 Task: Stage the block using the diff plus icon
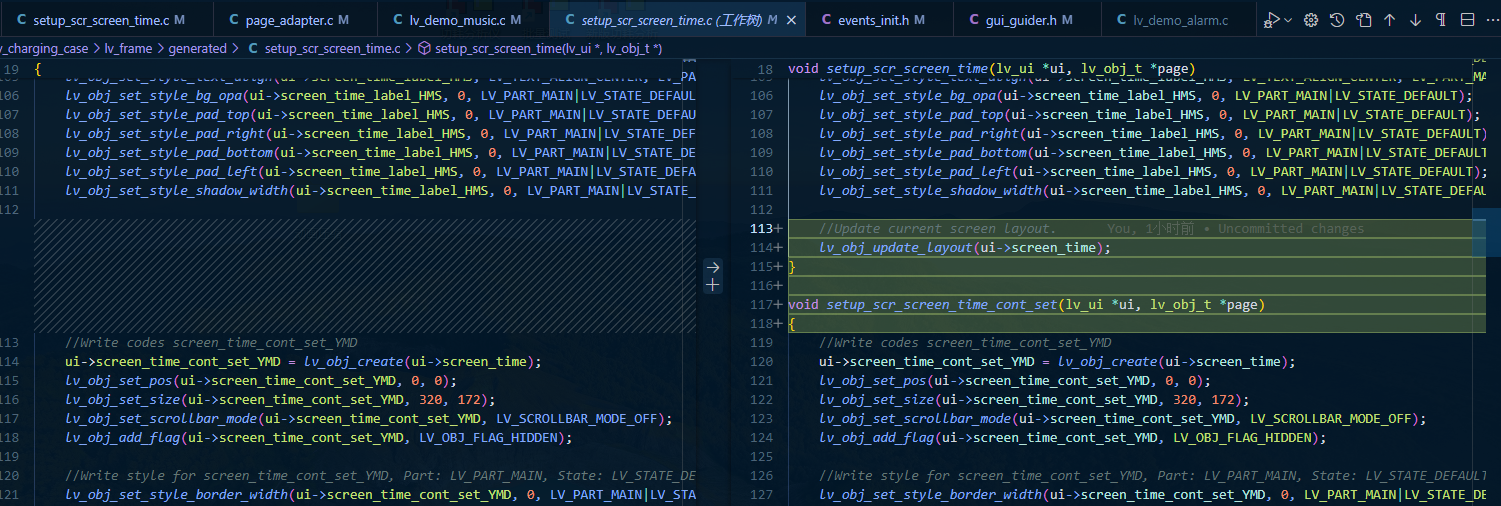coord(713,285)
